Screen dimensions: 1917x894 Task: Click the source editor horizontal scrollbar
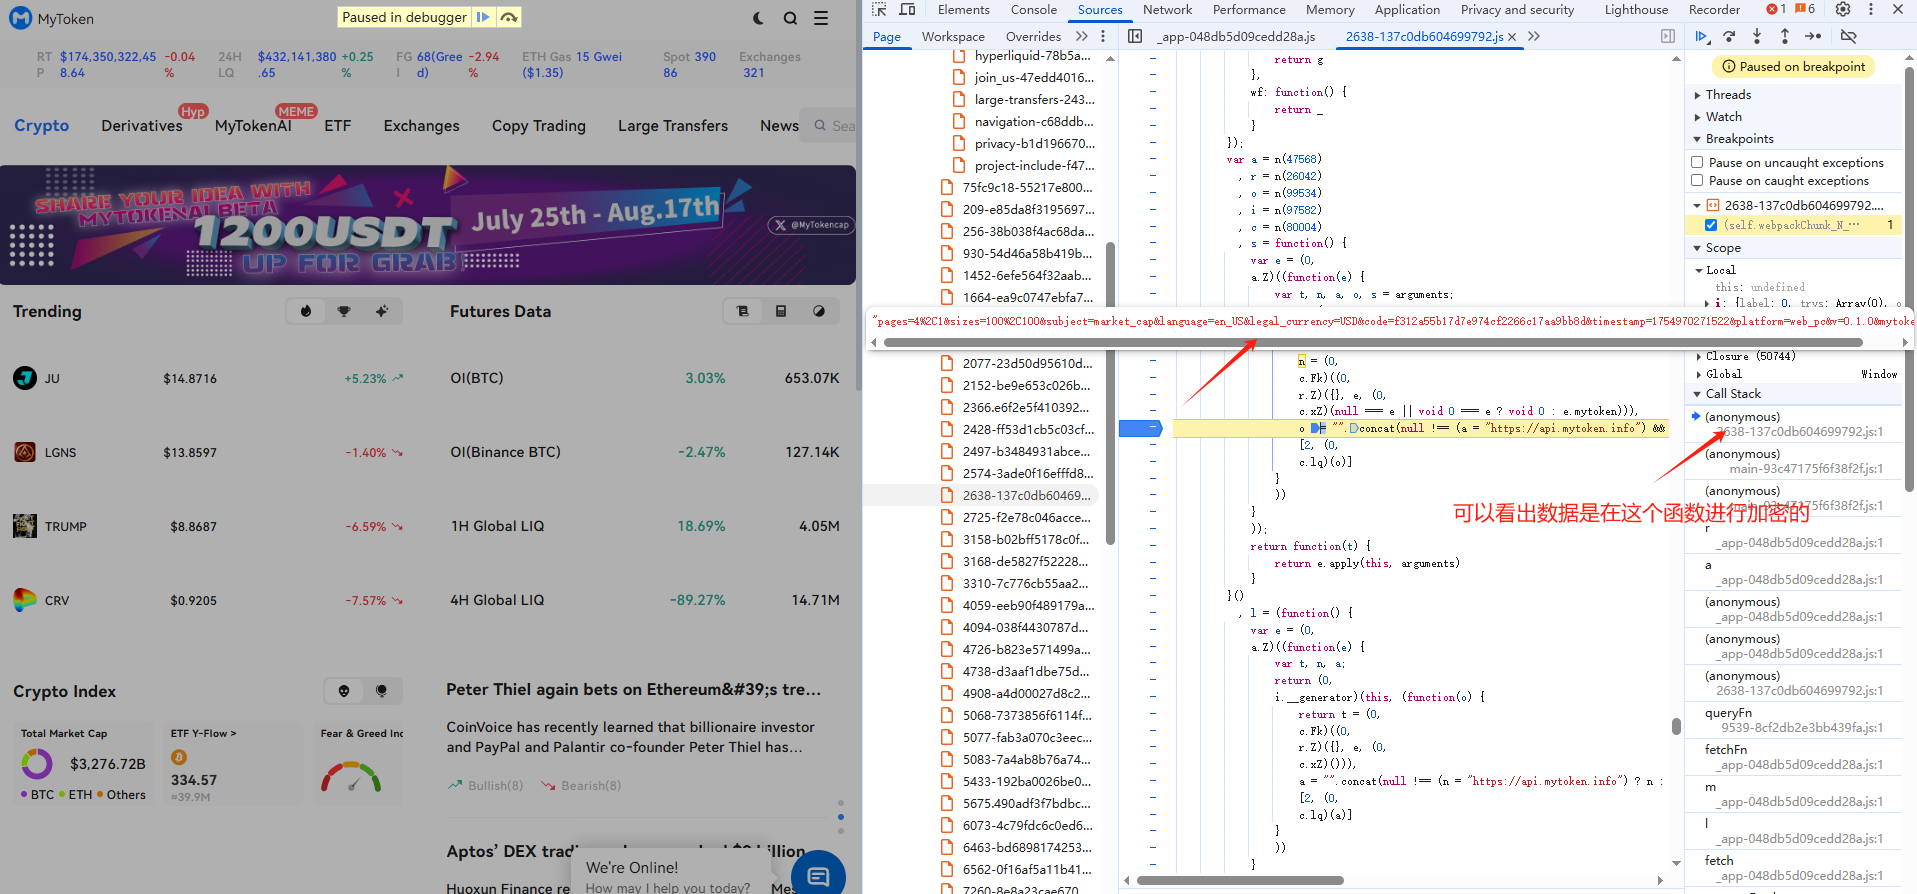(1240, 881)
